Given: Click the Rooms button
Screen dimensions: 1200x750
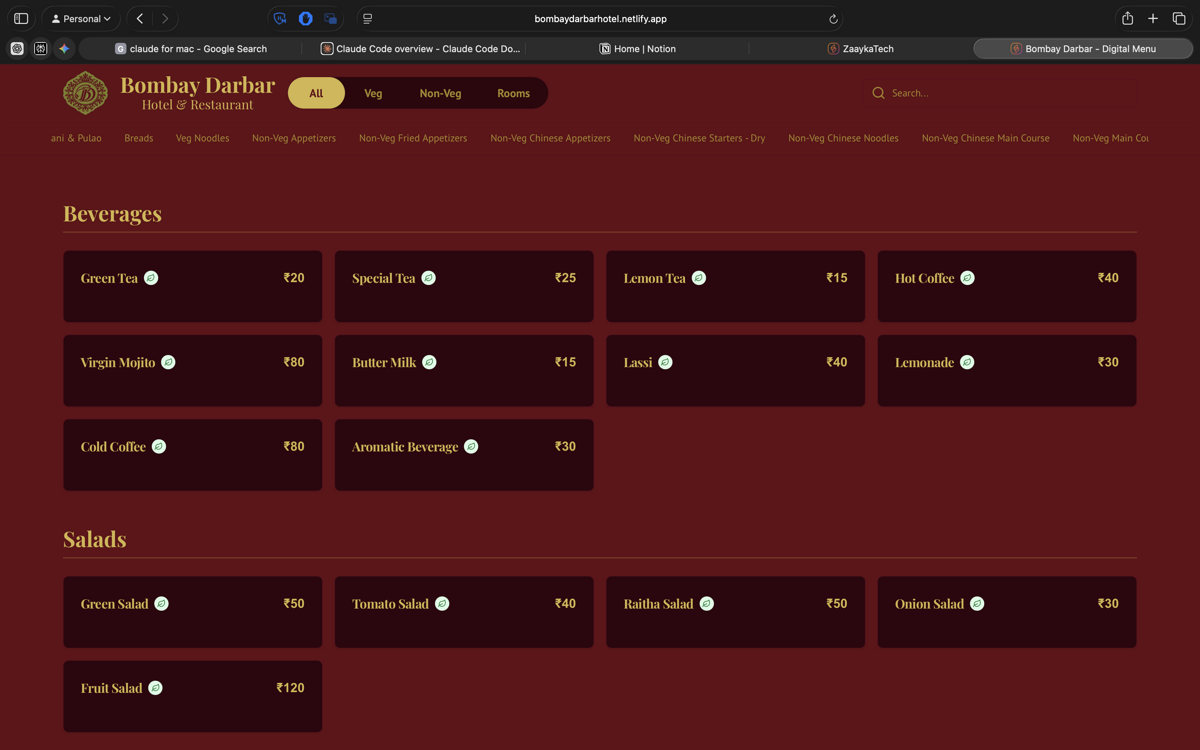Looking at the screenshot, I should (x=513, y=93).
